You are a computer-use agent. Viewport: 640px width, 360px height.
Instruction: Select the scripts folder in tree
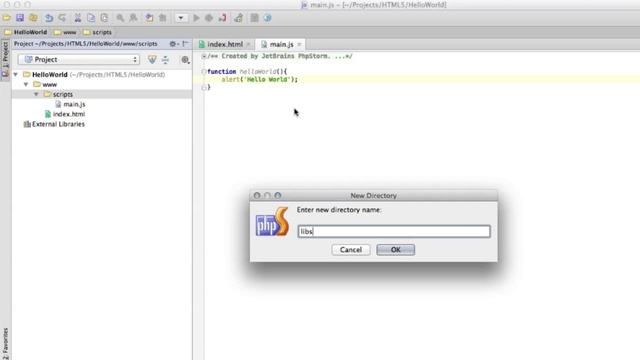(62, 94)
